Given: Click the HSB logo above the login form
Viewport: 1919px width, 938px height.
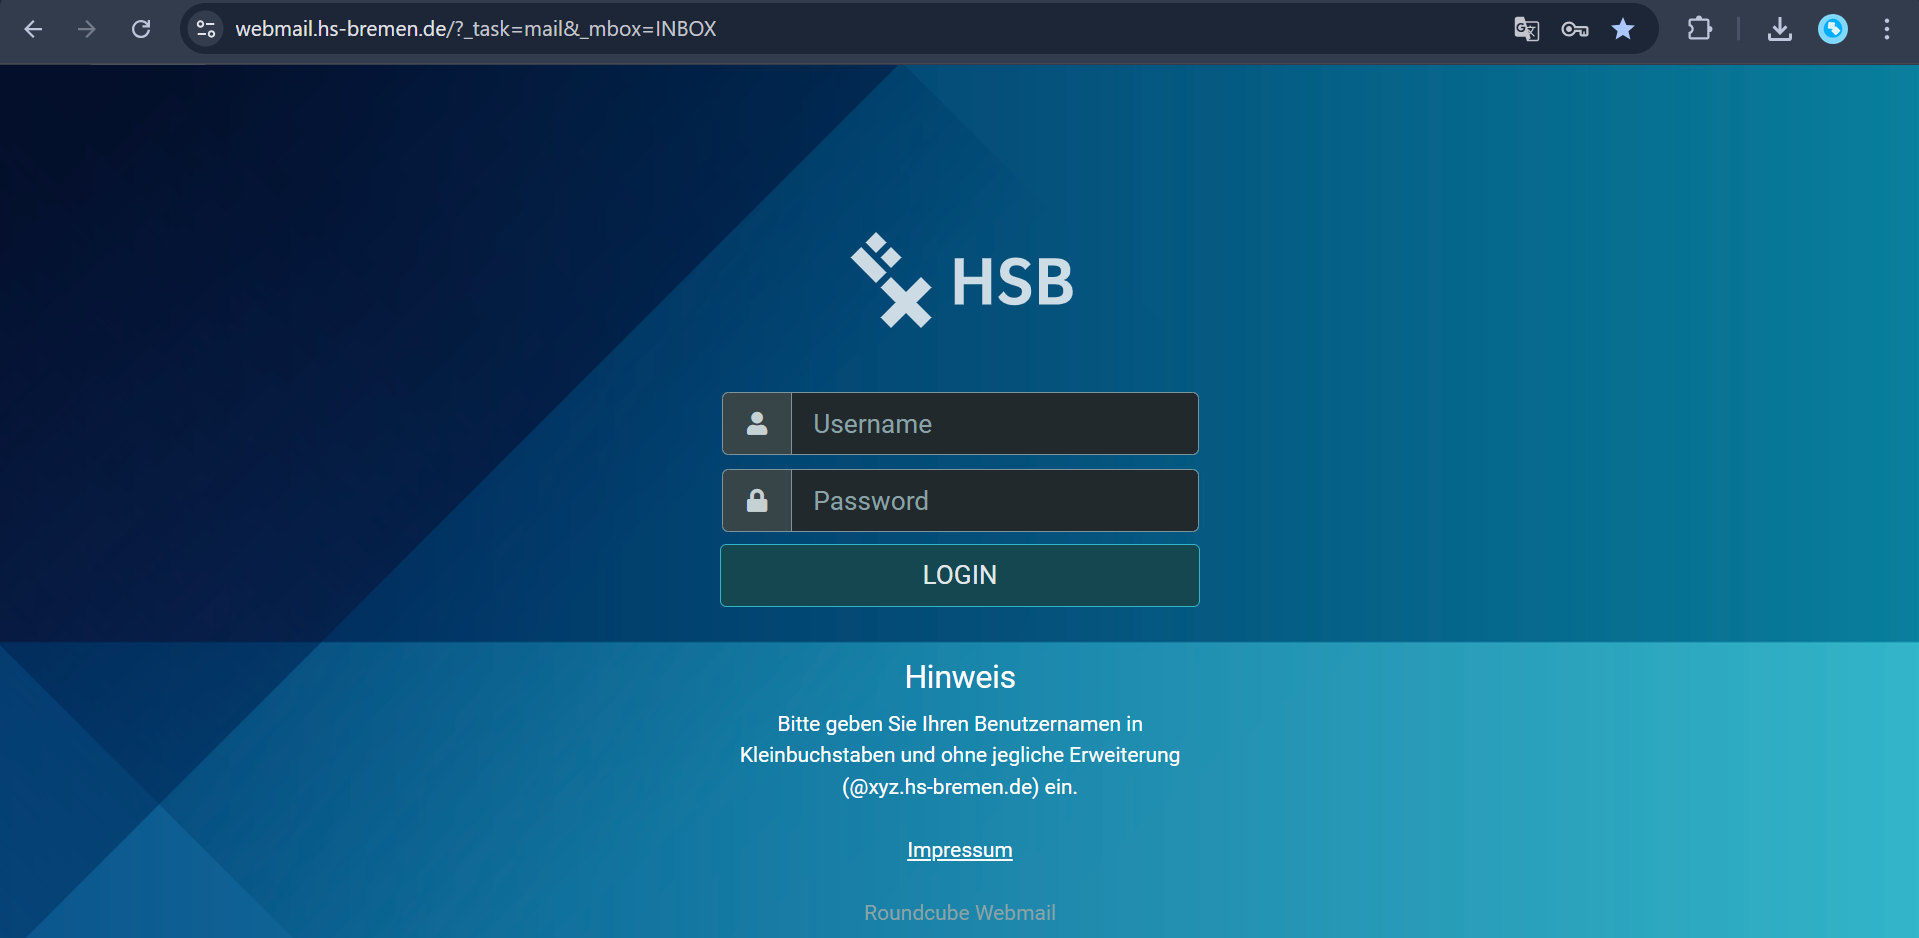Looking at the screenshot, I should (x=960, y=280).
